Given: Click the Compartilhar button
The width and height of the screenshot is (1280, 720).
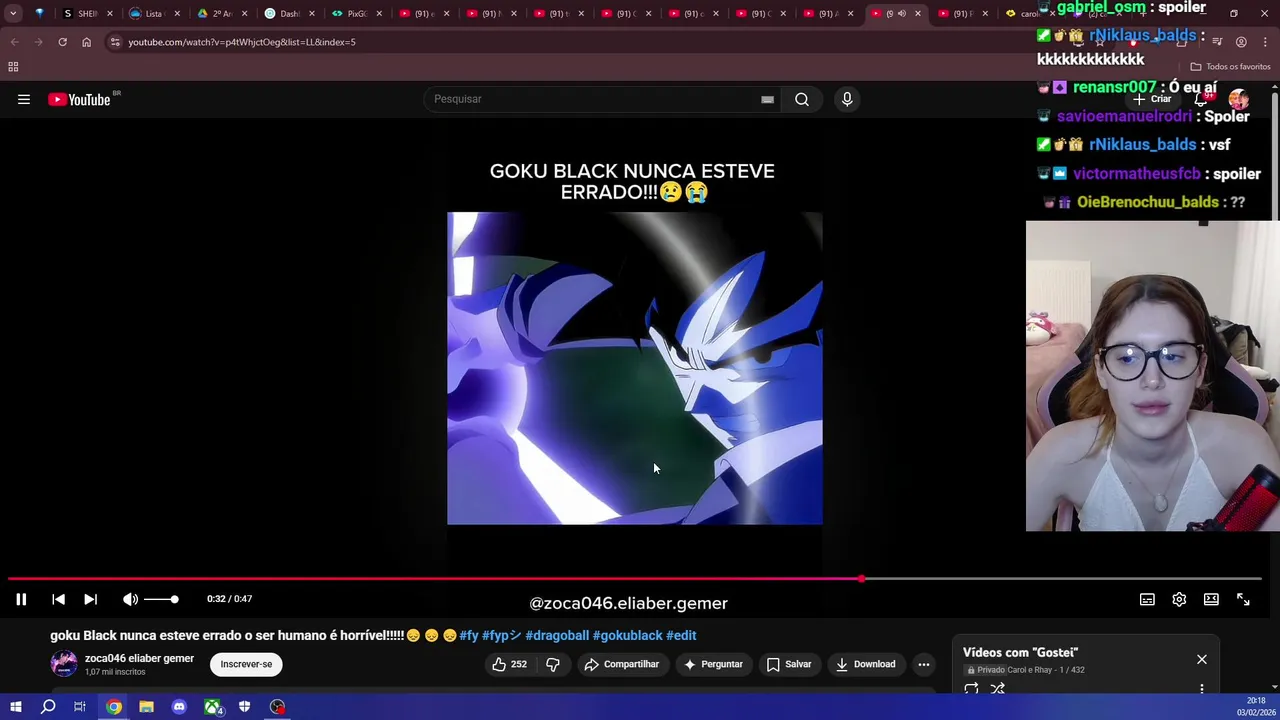Looking at the screenshot, I should [x=621, y=664].
